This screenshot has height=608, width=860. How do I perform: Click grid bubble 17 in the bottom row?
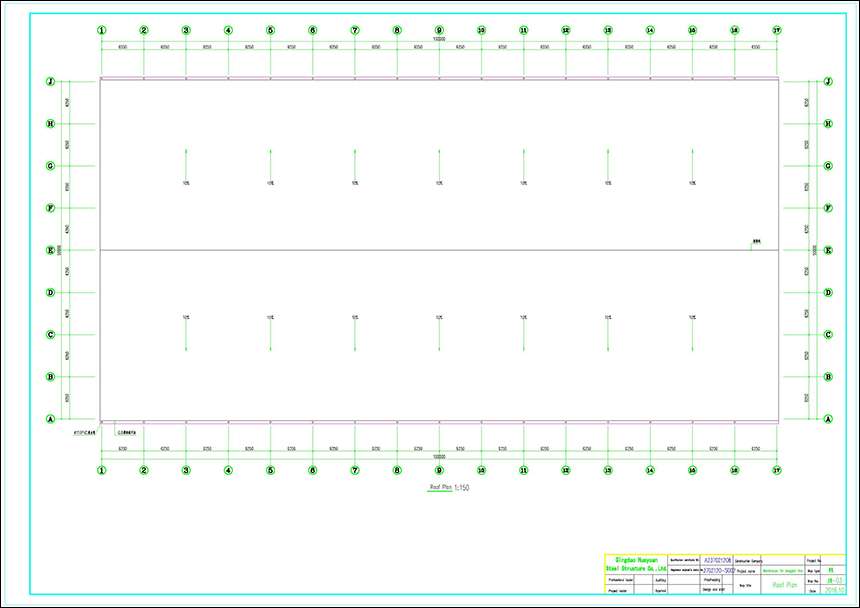pyautogui.click(x=777, y=469)
